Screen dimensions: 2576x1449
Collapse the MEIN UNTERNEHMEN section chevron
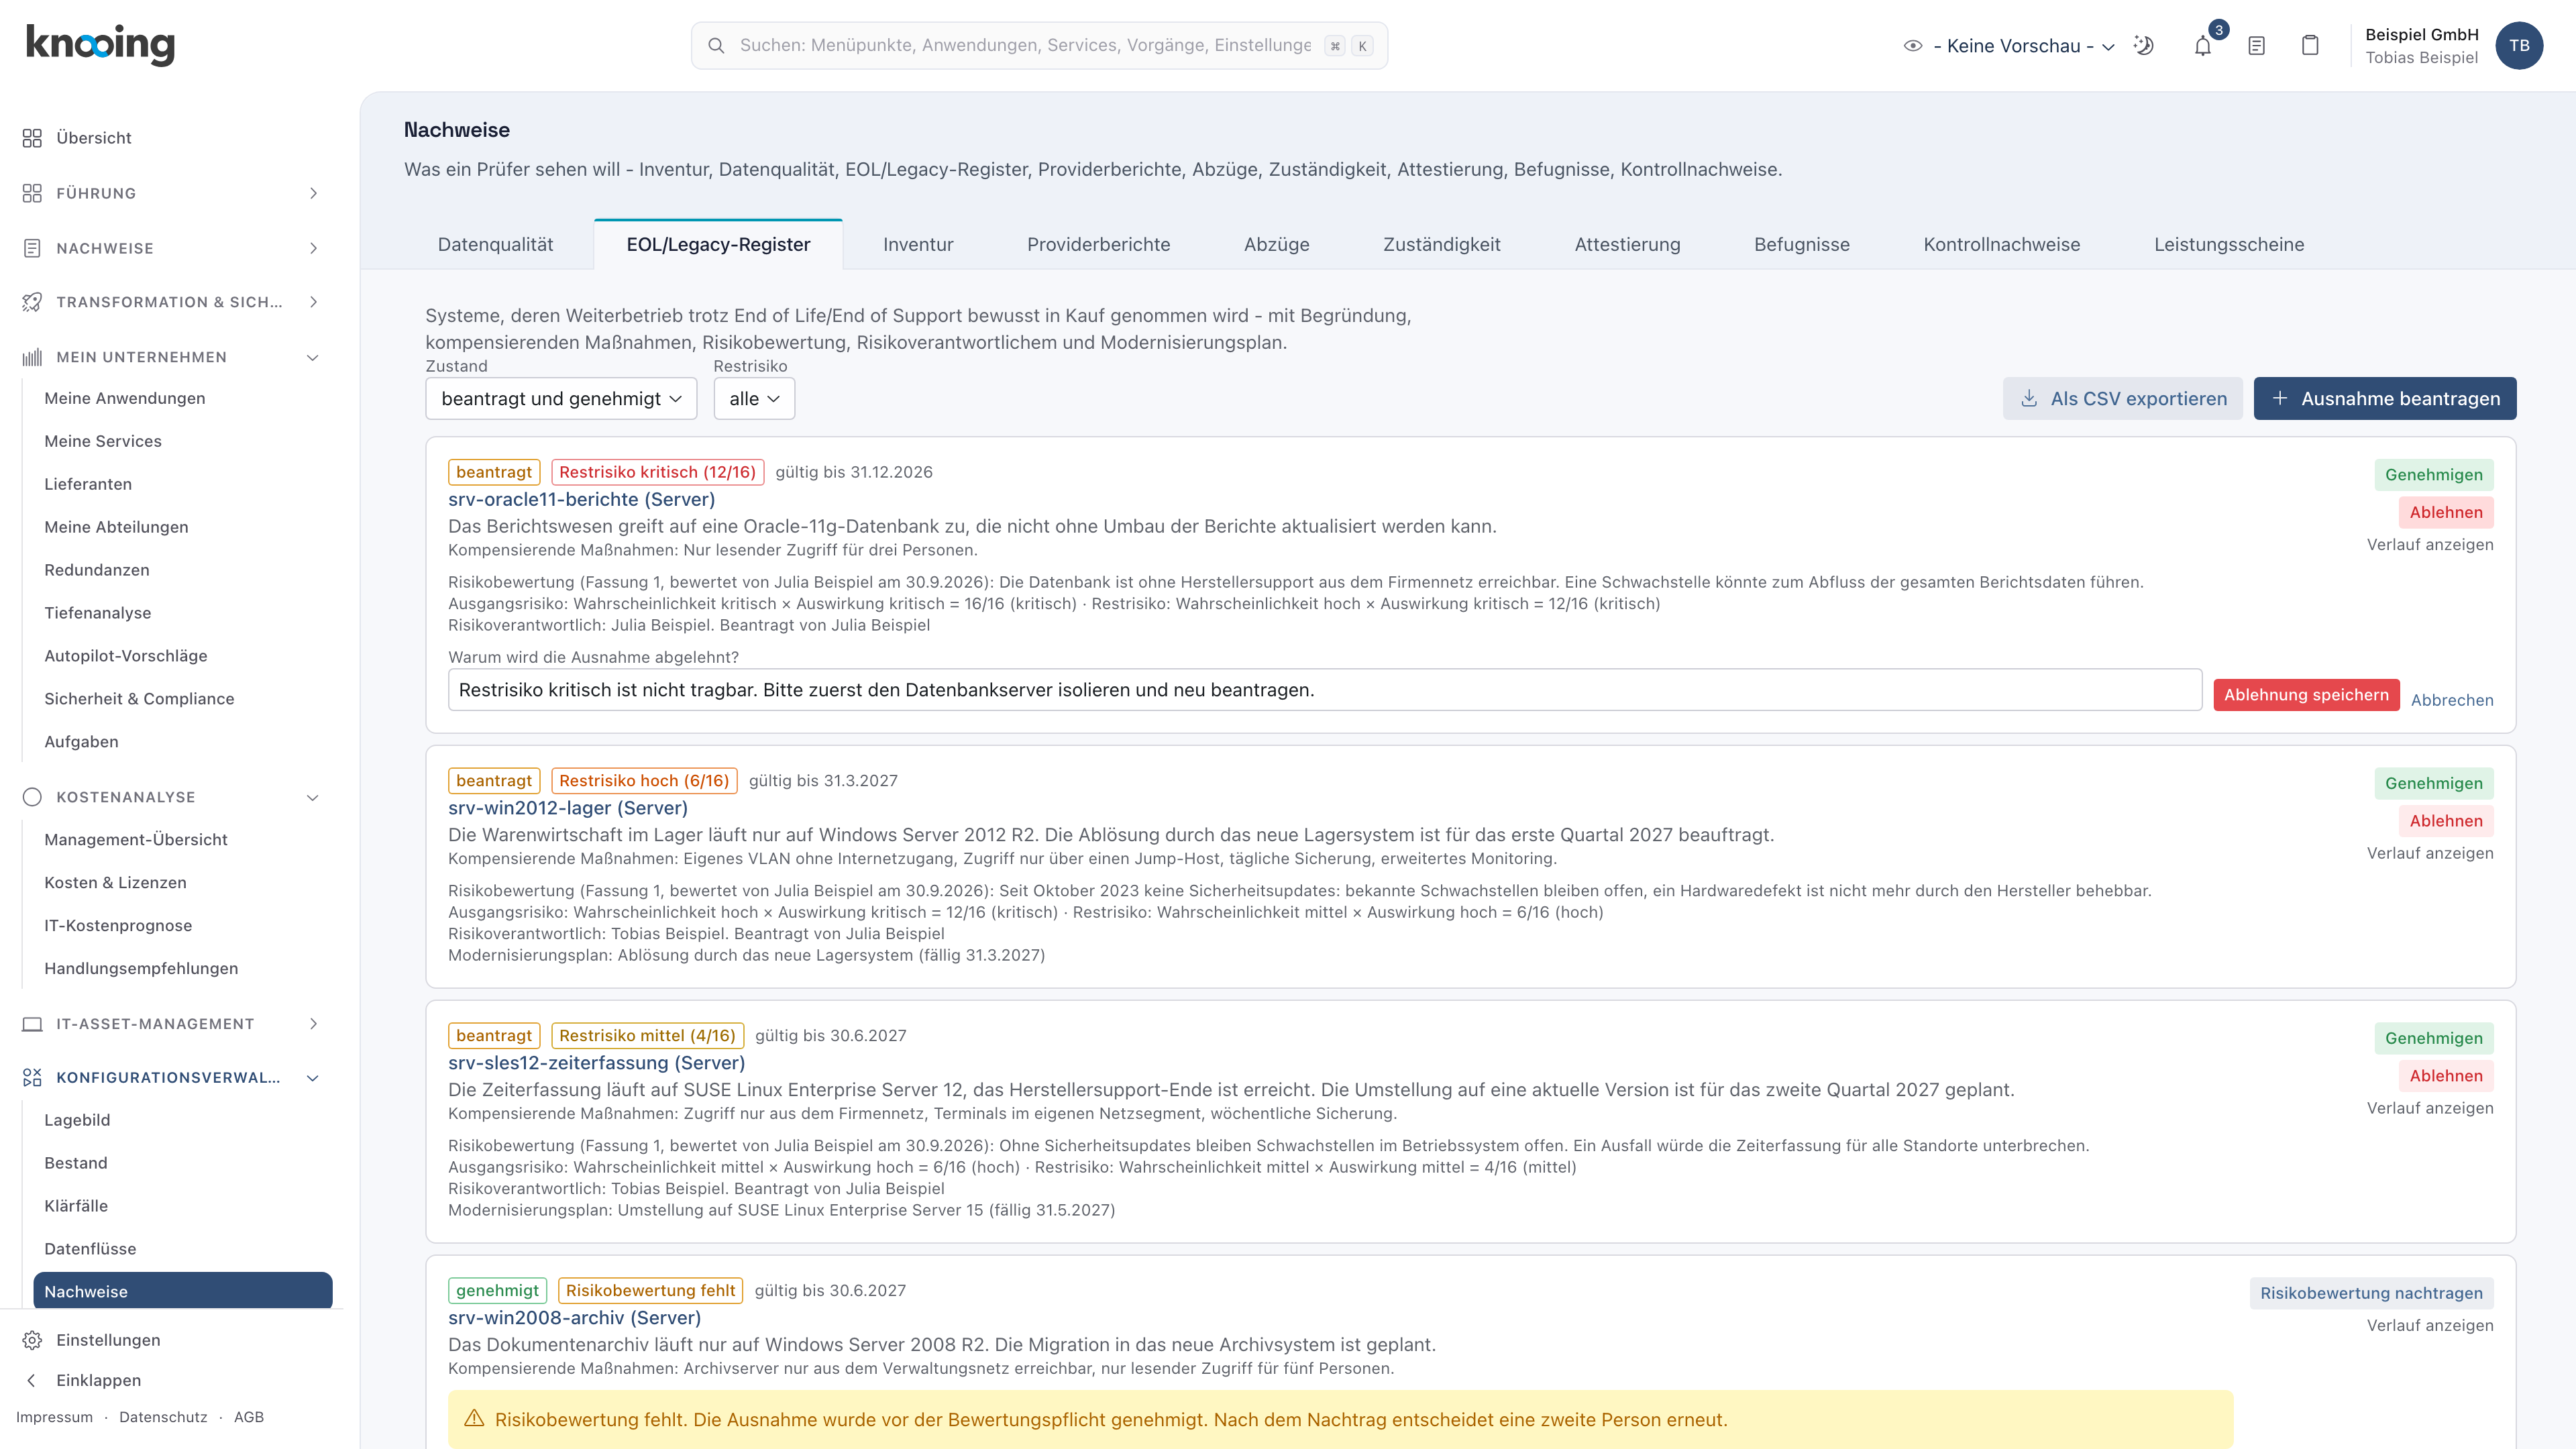313,357
